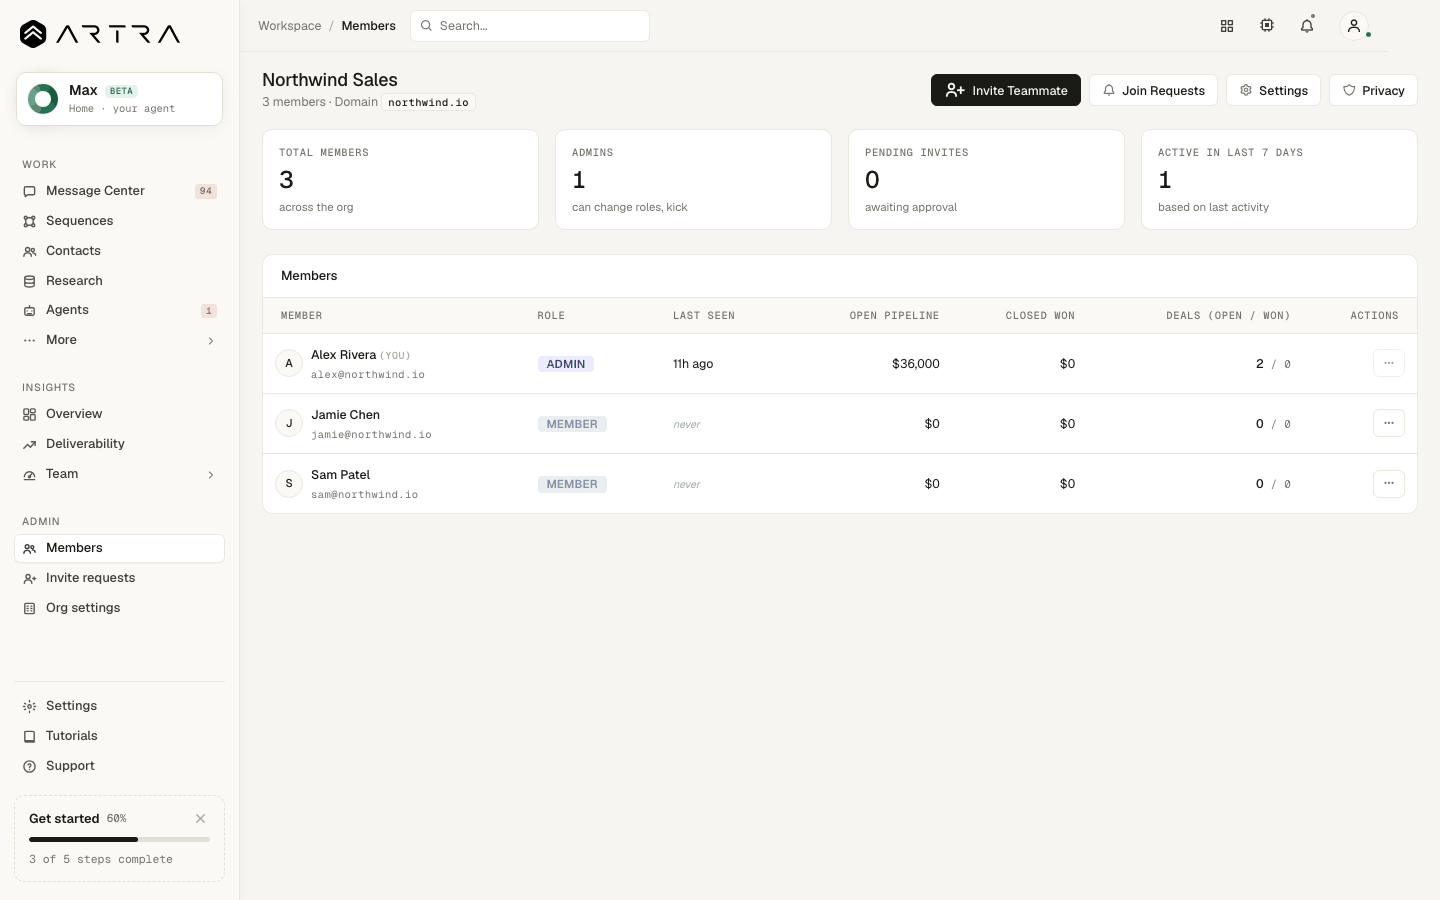Open the user profile avatar menu
Image resolution: width=1440 pixels, height=900 pixels.
click(1354, 26)
